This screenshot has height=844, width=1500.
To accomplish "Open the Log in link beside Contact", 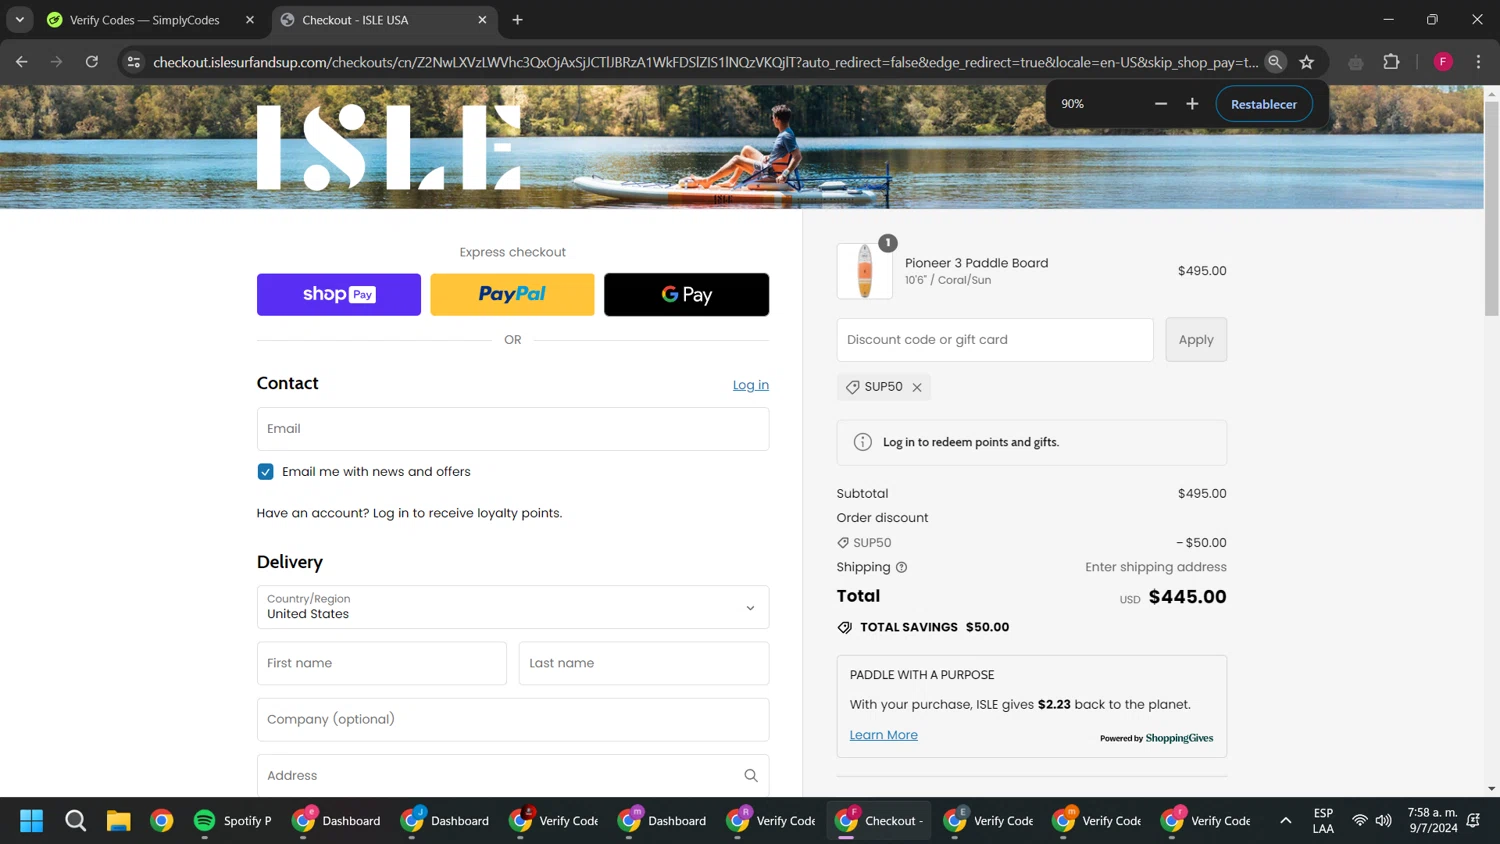I will pos(750,385).
